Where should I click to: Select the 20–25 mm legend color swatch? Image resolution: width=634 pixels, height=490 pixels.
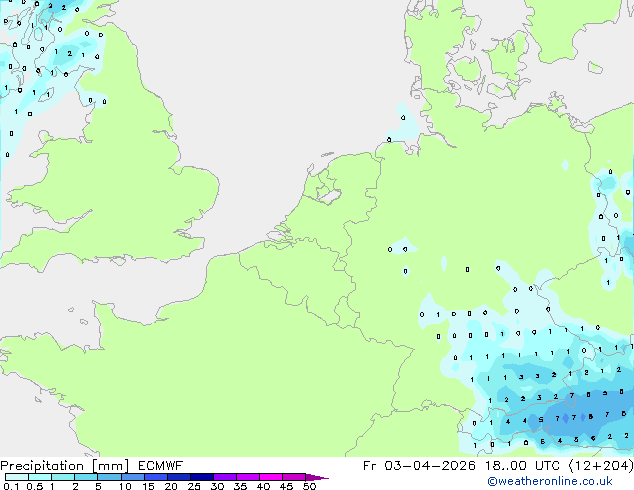coord(178,477)
